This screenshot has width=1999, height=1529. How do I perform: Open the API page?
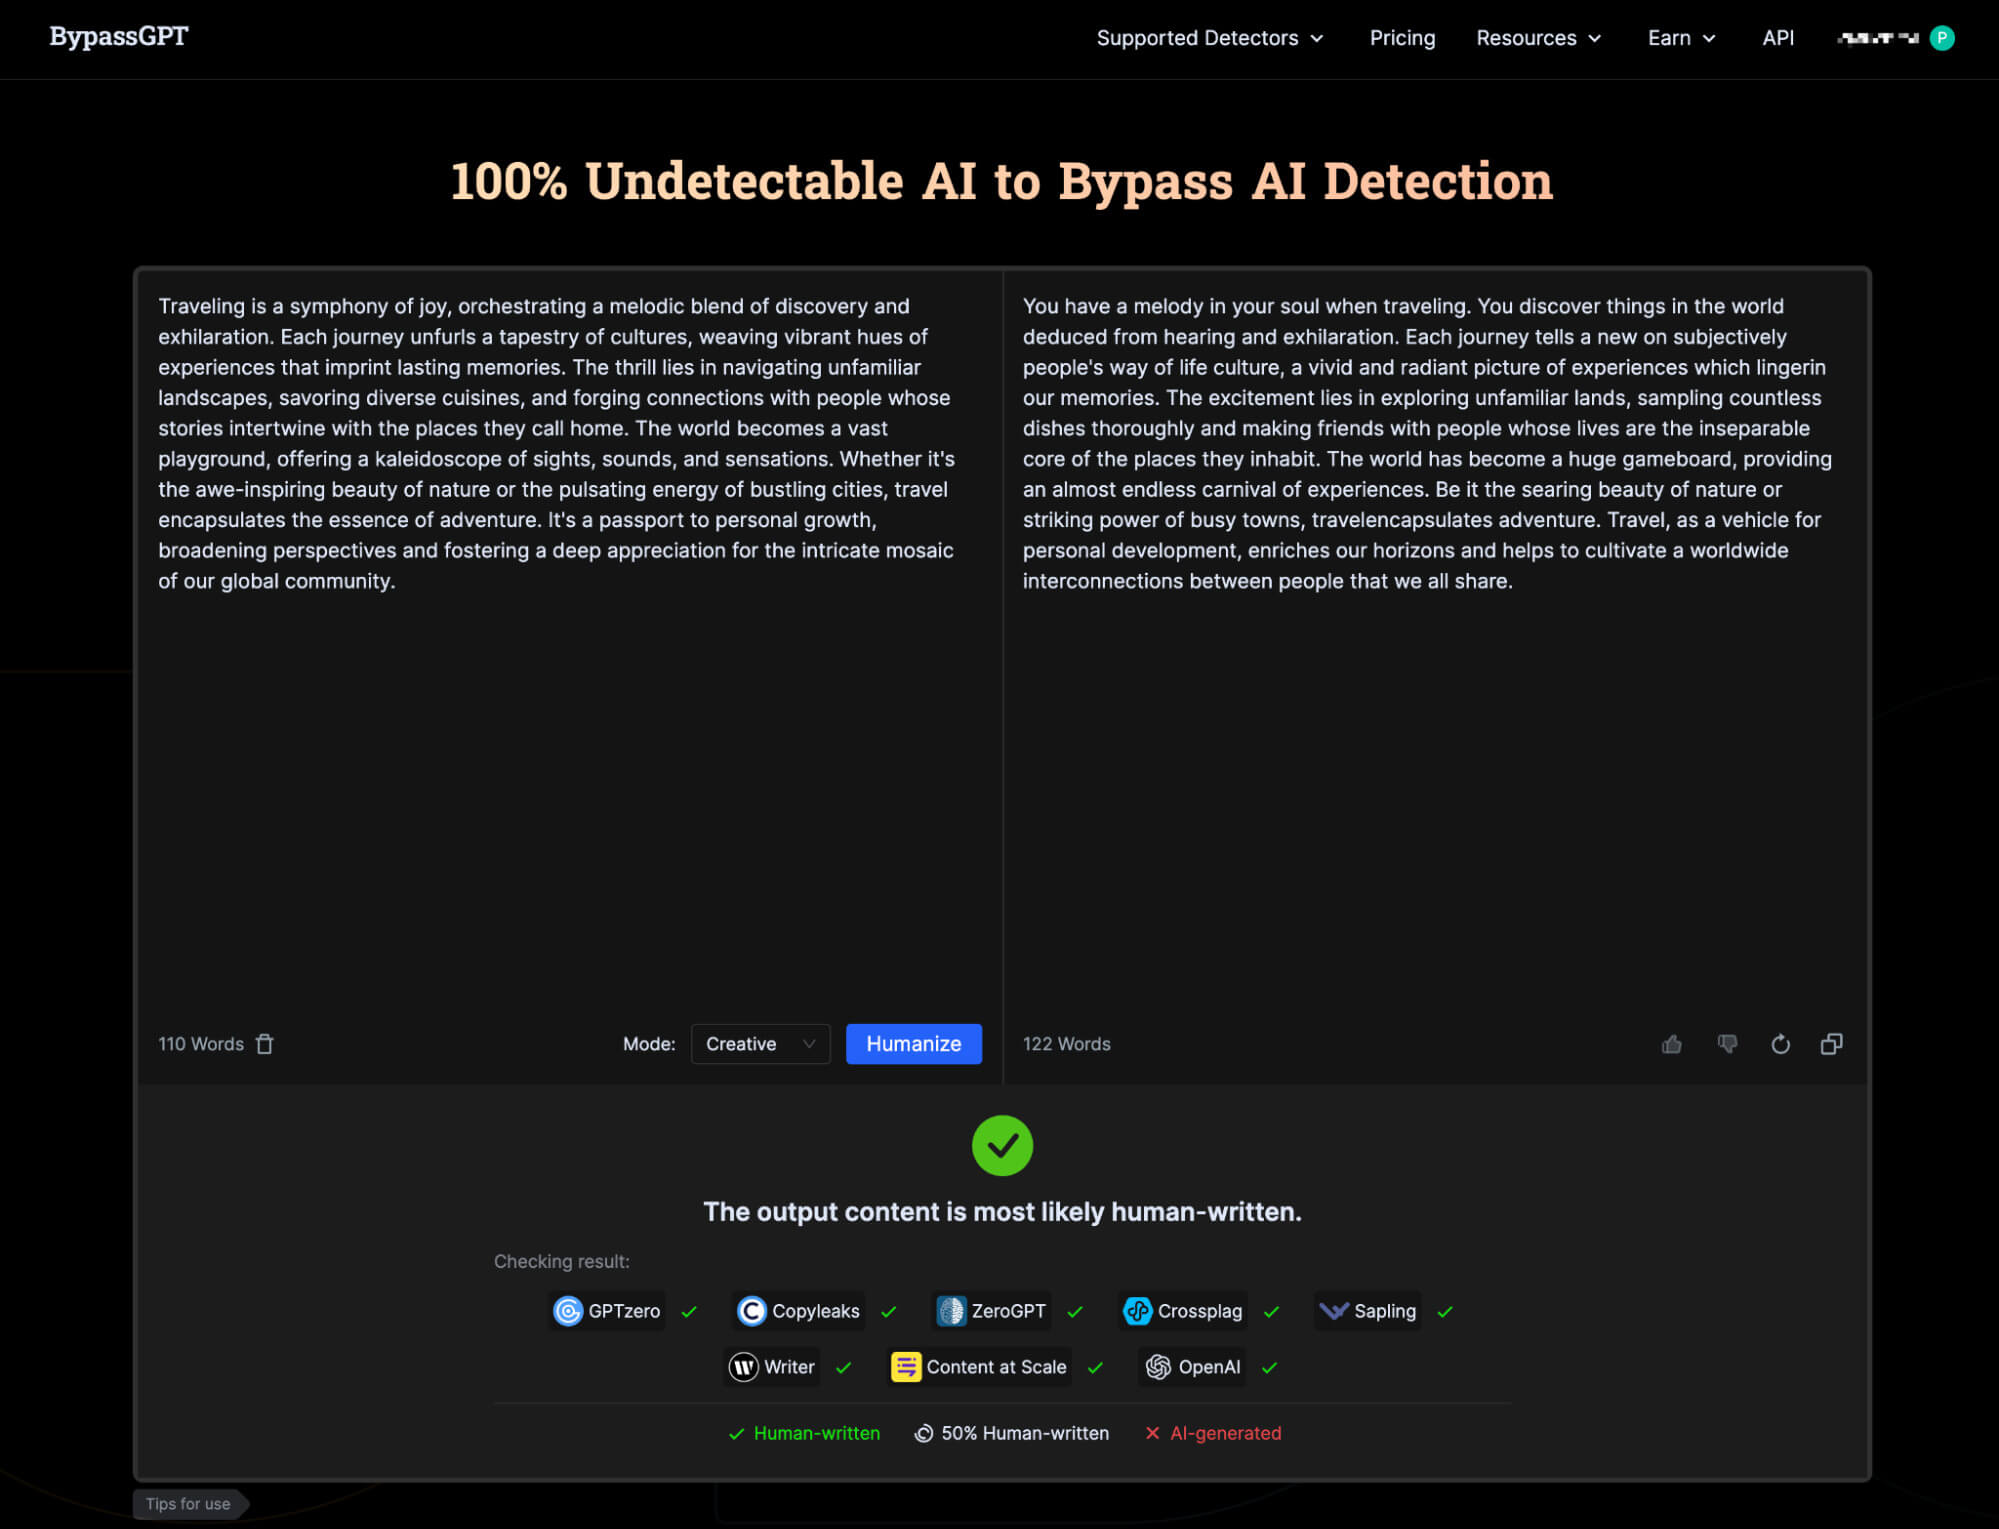tap(1778, 38)
